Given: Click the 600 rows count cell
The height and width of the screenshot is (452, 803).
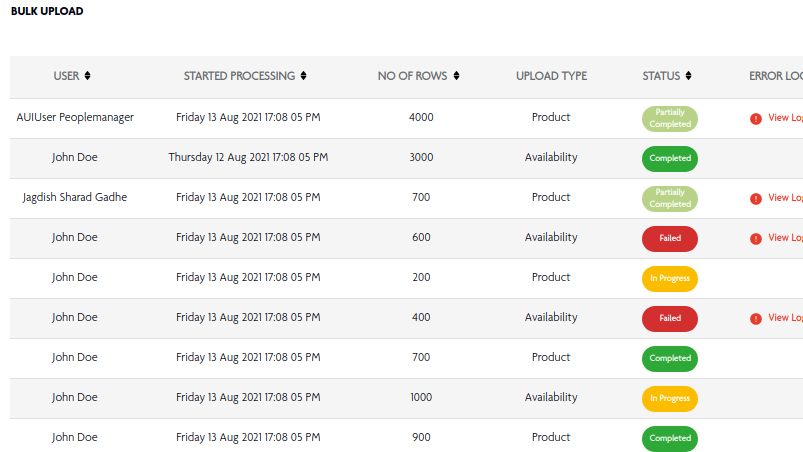Looking at the screenshot, I should click(x=421, y=237).
